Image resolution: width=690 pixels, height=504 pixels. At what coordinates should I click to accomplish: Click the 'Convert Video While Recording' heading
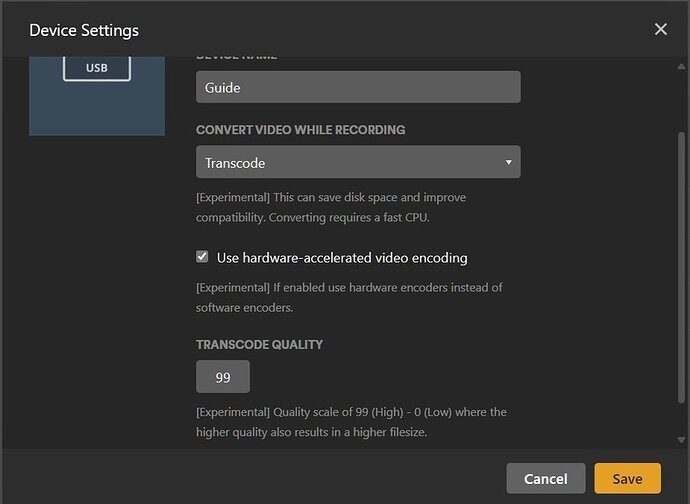tap(300, 130)
